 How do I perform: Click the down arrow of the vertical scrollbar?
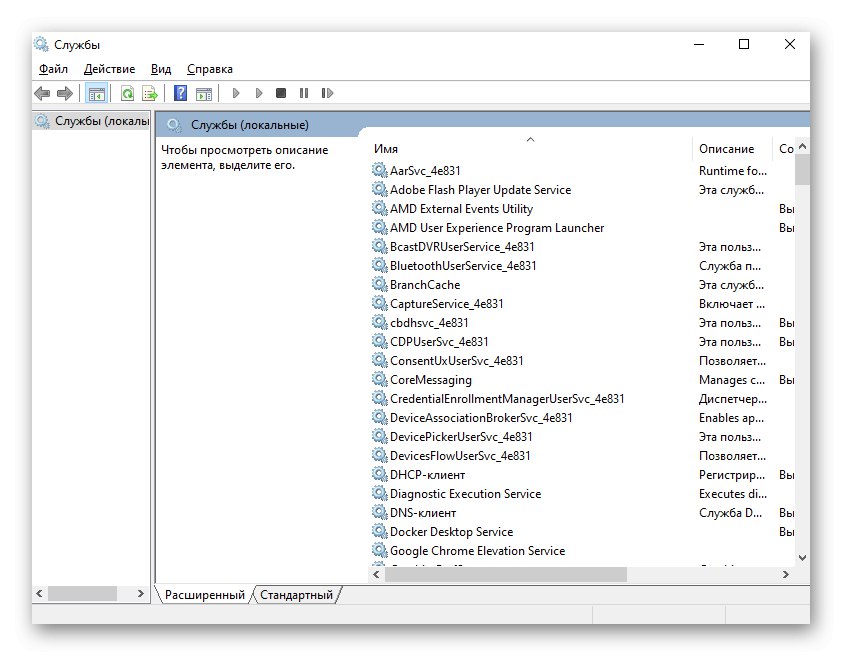coord(801,558)
